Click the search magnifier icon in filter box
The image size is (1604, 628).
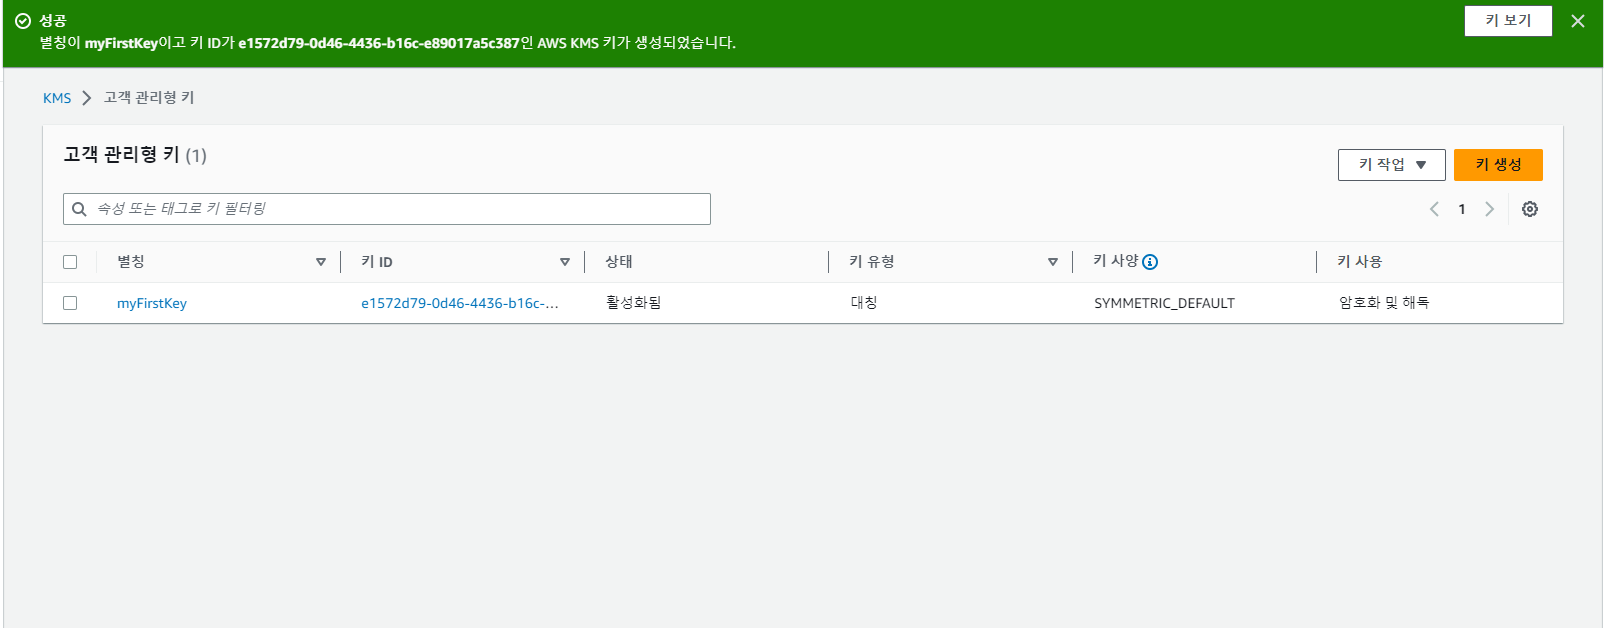(x=79, y=209)
